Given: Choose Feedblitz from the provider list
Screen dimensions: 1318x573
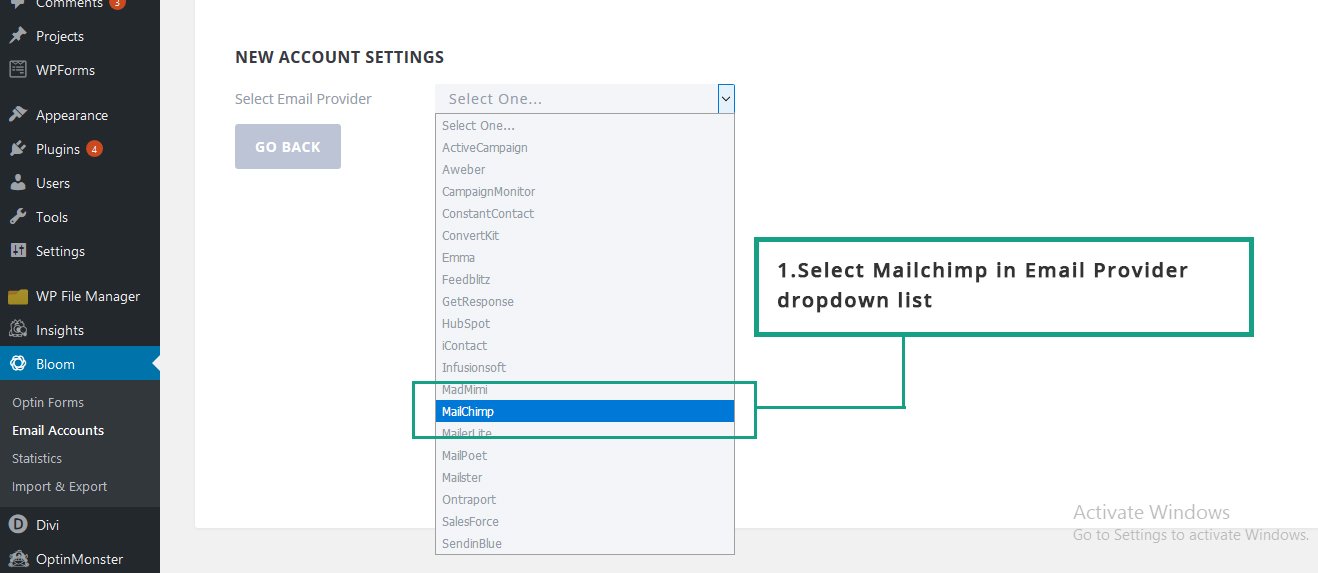Looking at the screenshot, I should pos(585,279).
